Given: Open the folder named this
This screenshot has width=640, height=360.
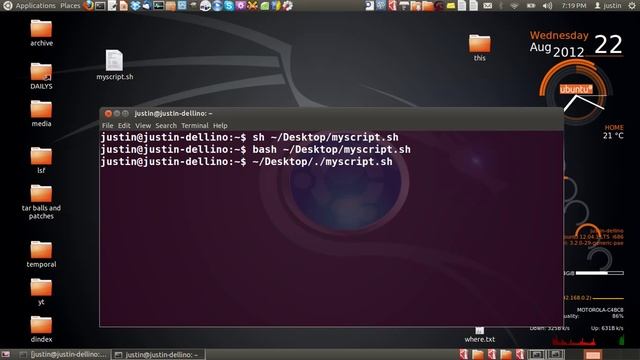Looking at the screenshot, I should click(x=480, y=48).
